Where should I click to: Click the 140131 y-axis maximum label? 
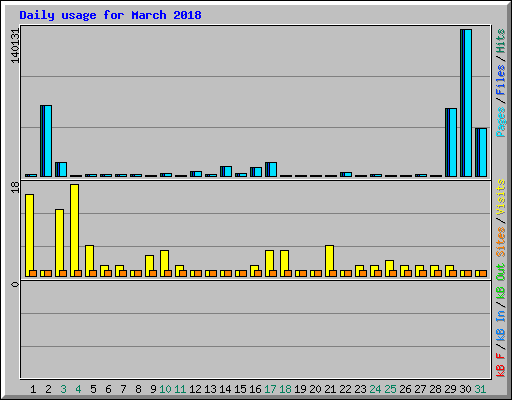(15, 45)
